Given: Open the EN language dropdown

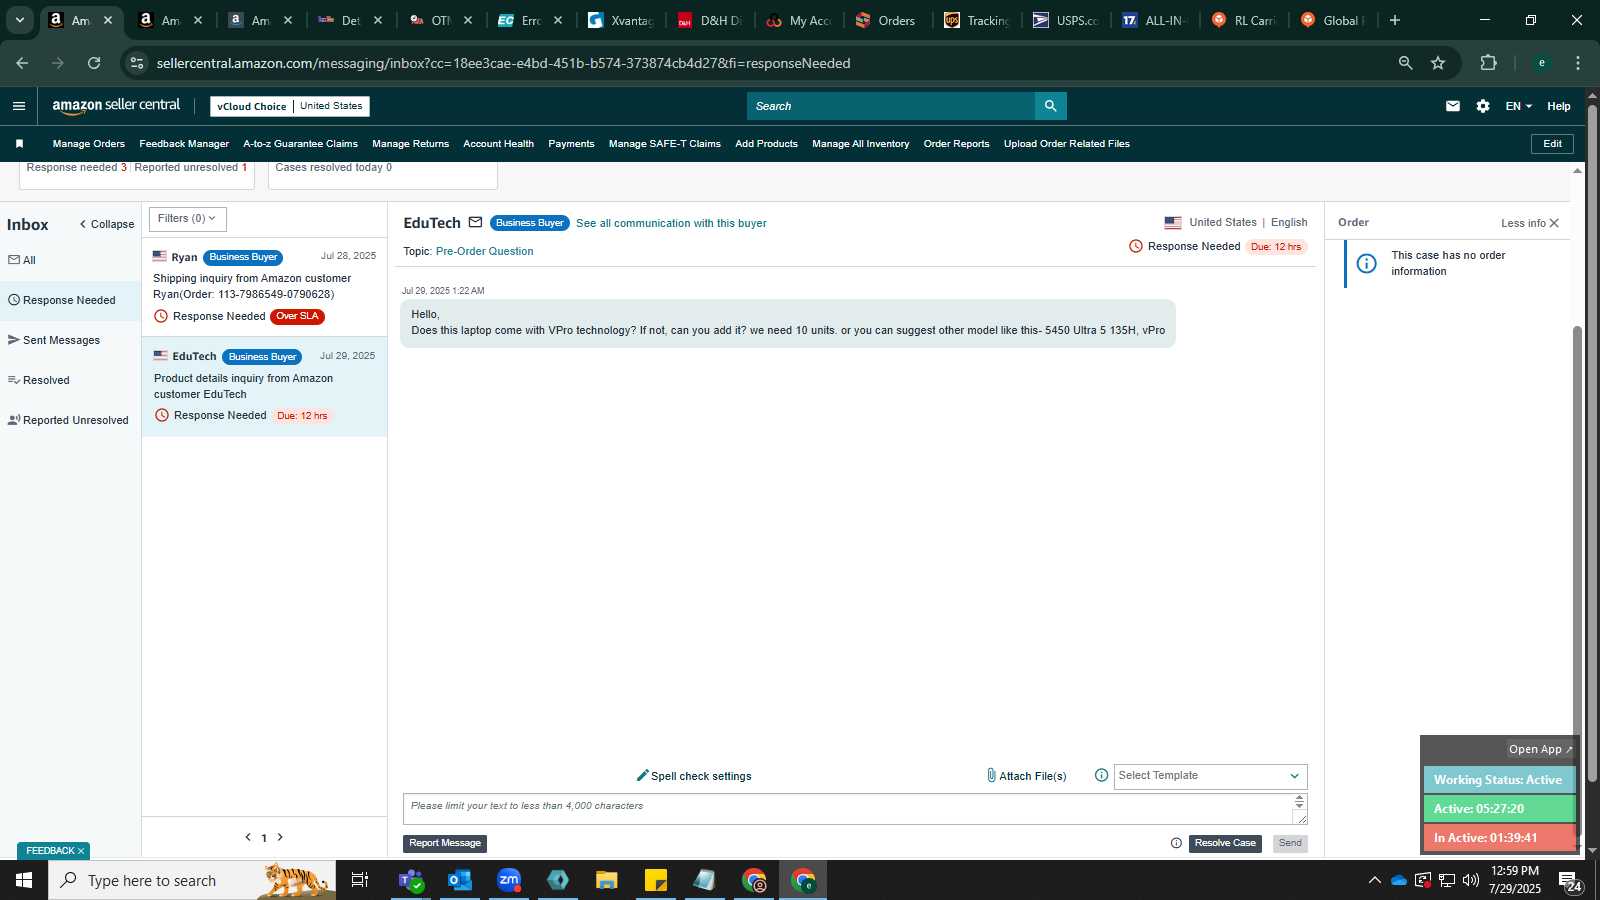Looking at the screenshot, I should click(x=1518, y=106).
